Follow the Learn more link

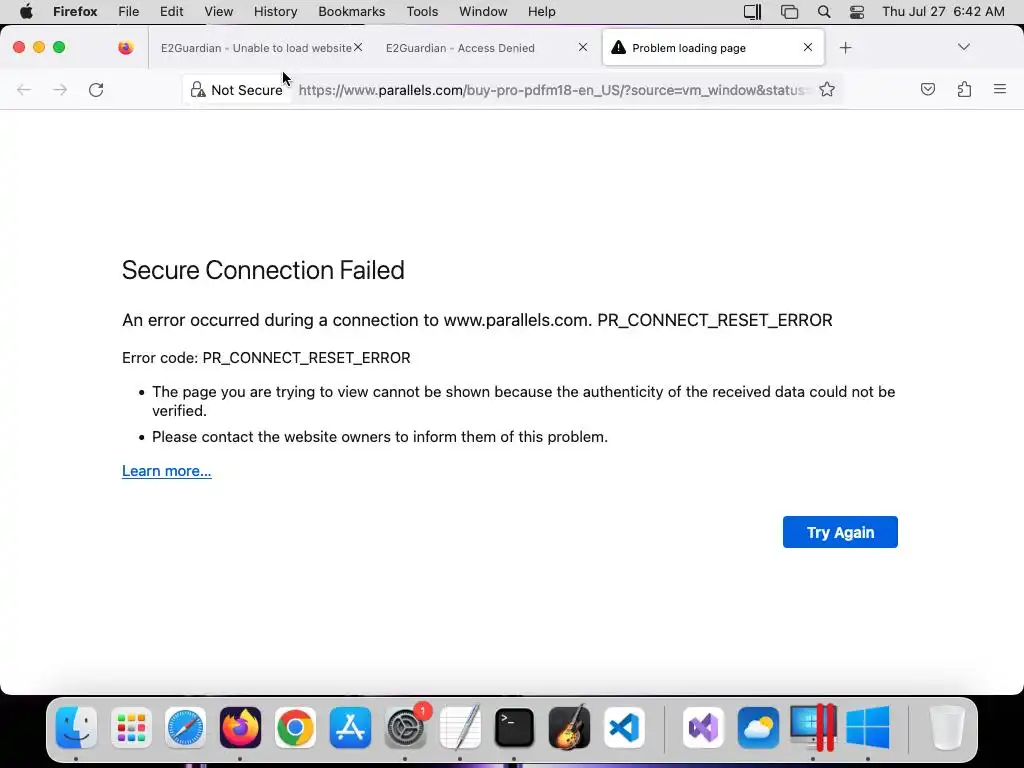pyautogui.click(x=166, y=471)
